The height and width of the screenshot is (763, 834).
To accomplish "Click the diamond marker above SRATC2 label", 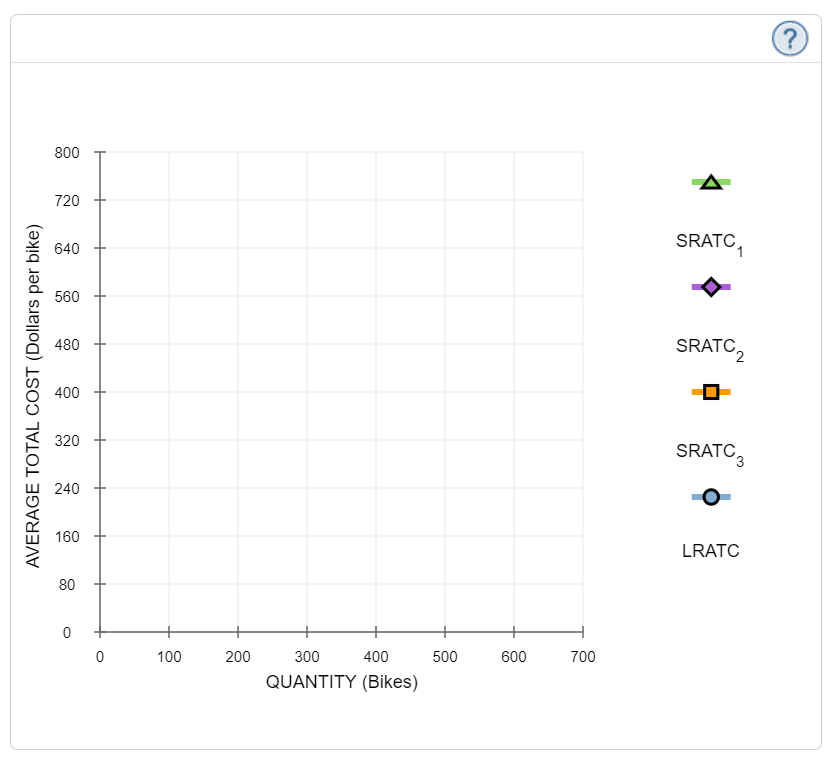I will click(x=711, y=287).
